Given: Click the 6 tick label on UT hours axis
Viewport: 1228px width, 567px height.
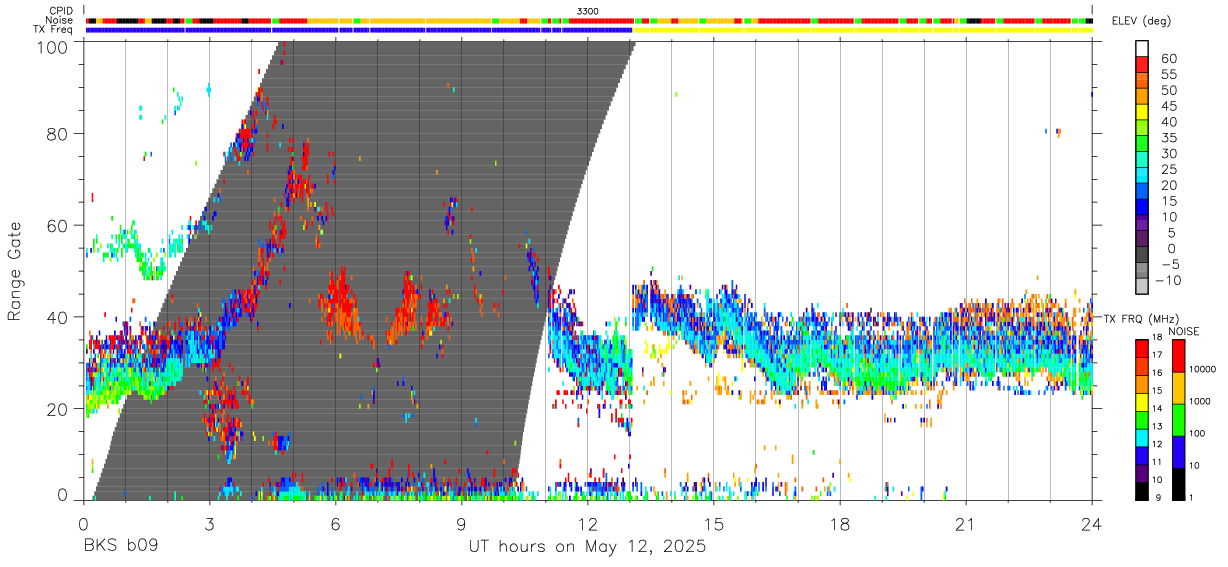Looking at the screenshot, I should [x=336, y=525].
